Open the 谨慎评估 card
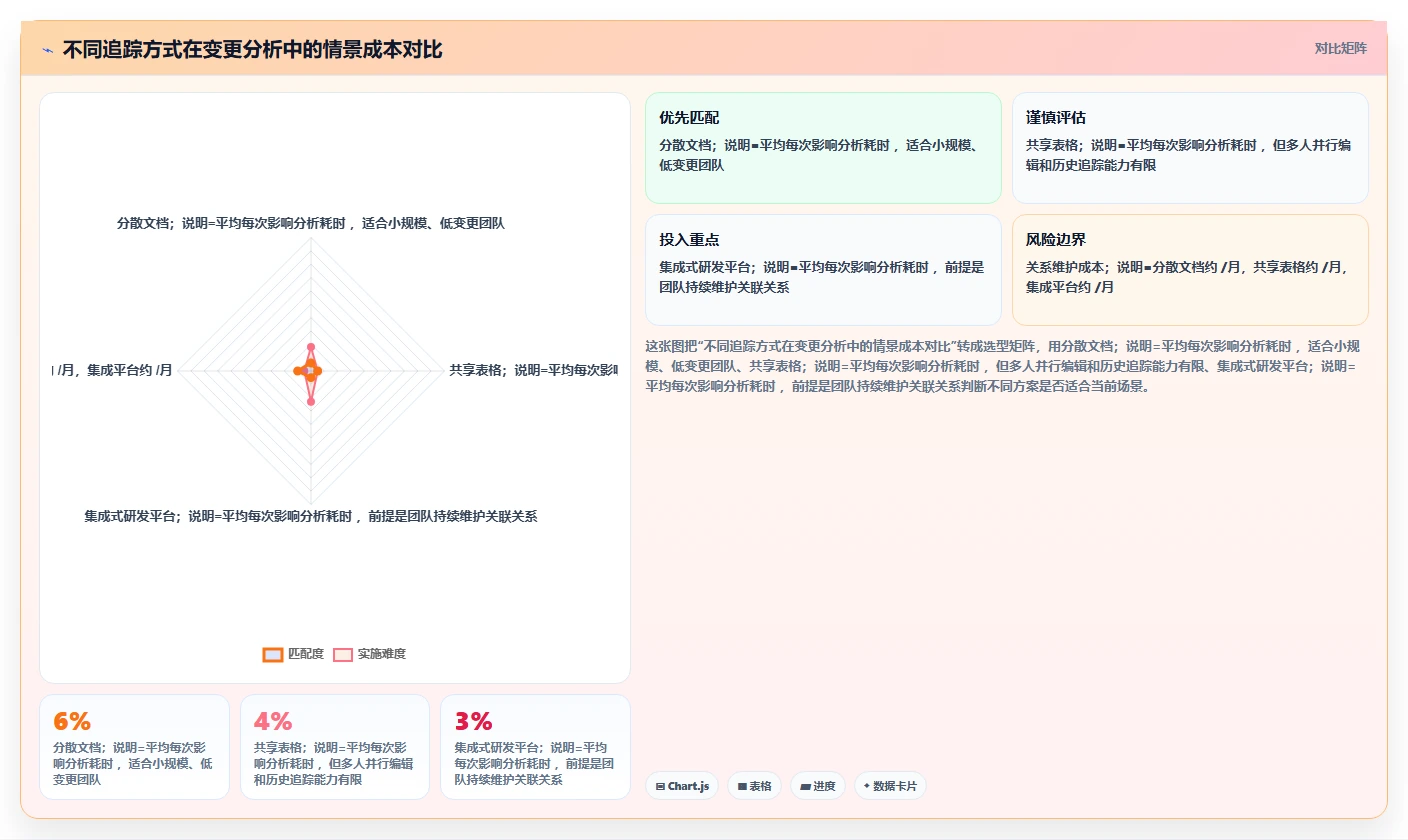Screen dimensions: 1408x840 (x=1190, y=148)
